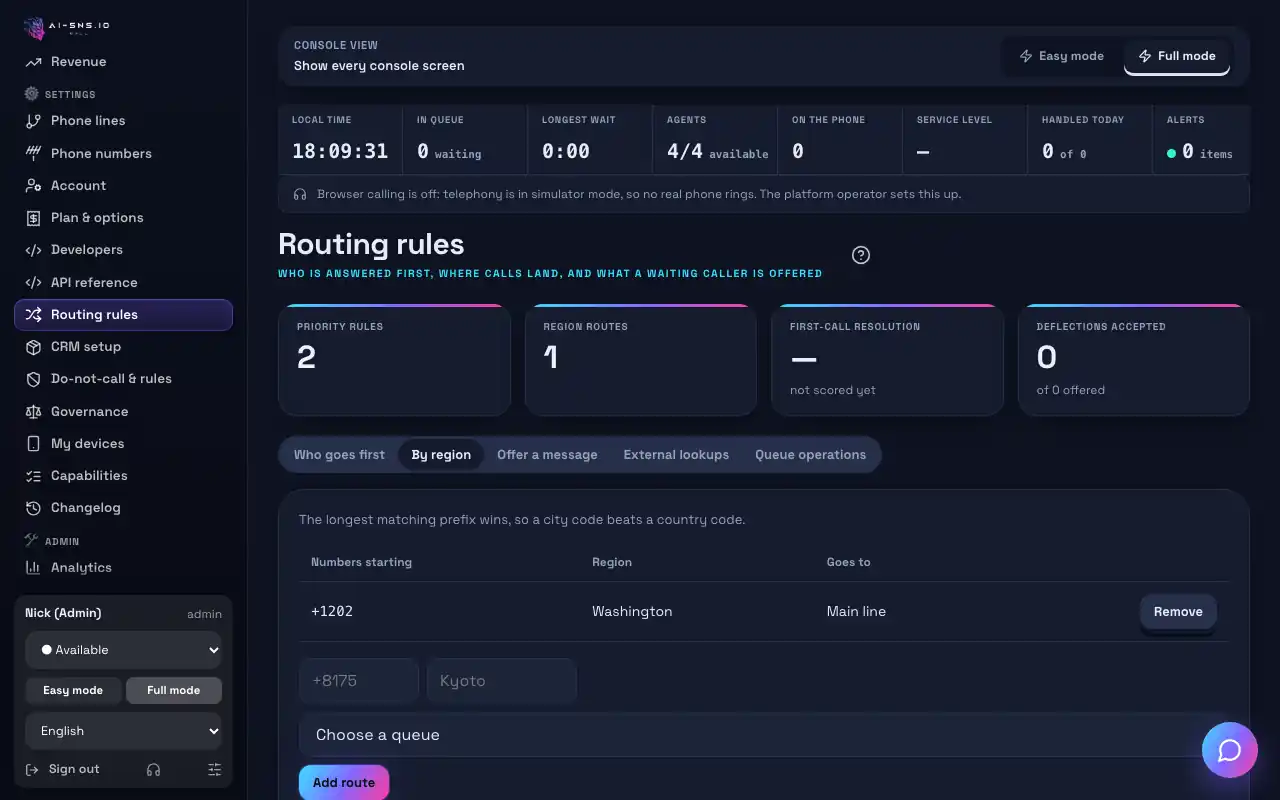Open the Available status dropdown
The height and width of the screenshot is (800, 1280).
(x=124, y=650)
